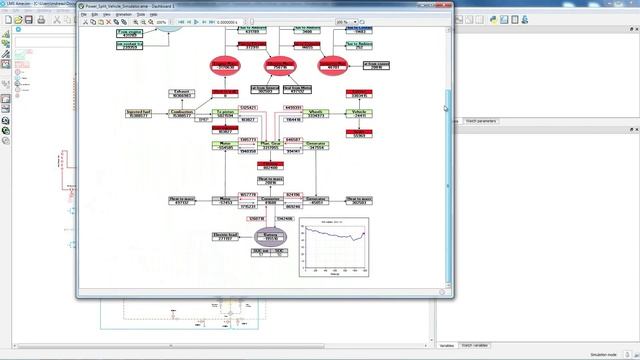Open Tools menu in Dashboard window
The height and width of the screenshot is (360, 640).
[140, 14]
